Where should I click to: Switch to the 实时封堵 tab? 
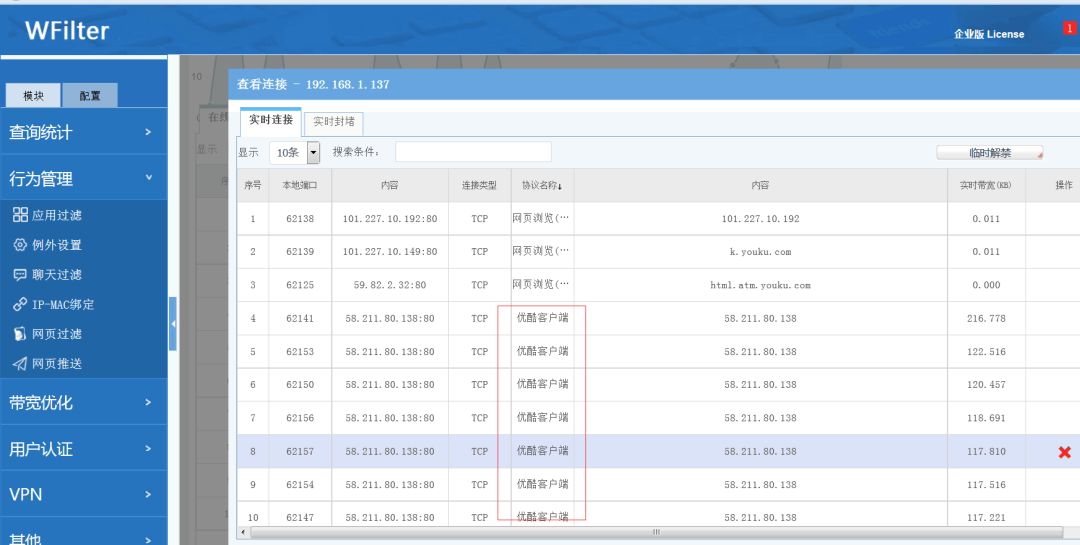pyautogui.click(x=333, y=122)
